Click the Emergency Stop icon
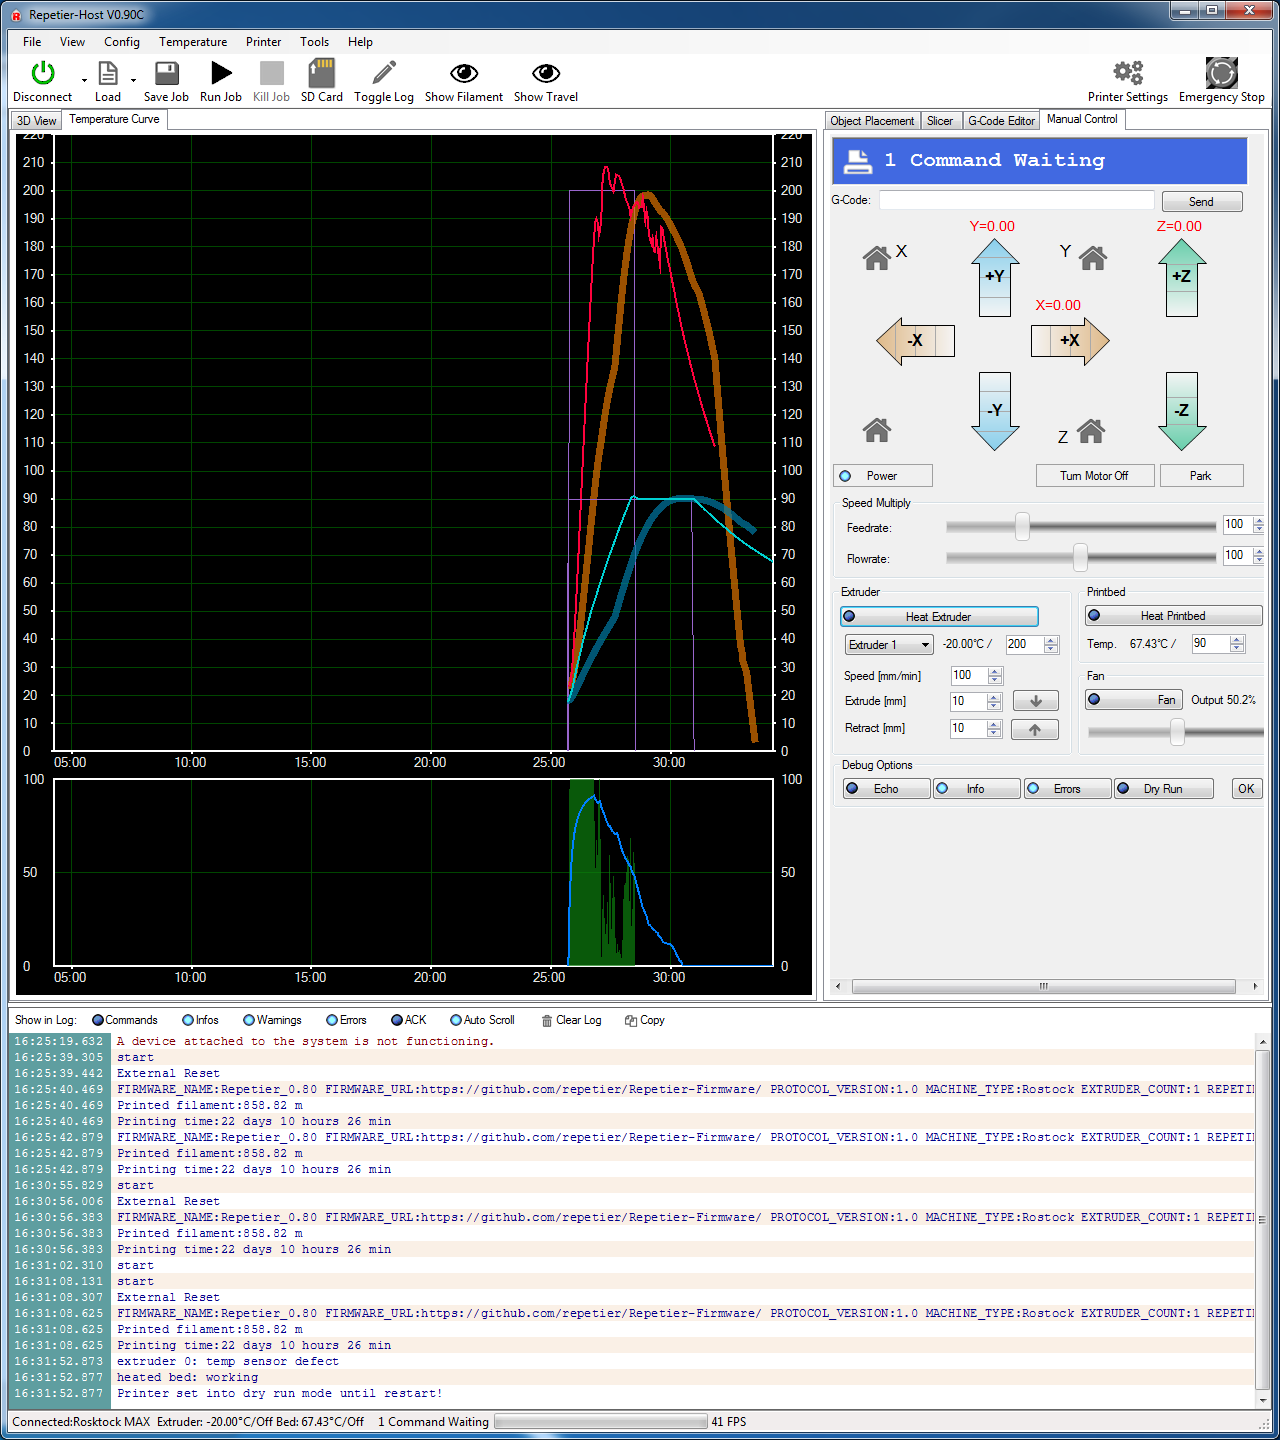The width and height of the screenshot is (1280, 1440). [x=1221, y=74]
